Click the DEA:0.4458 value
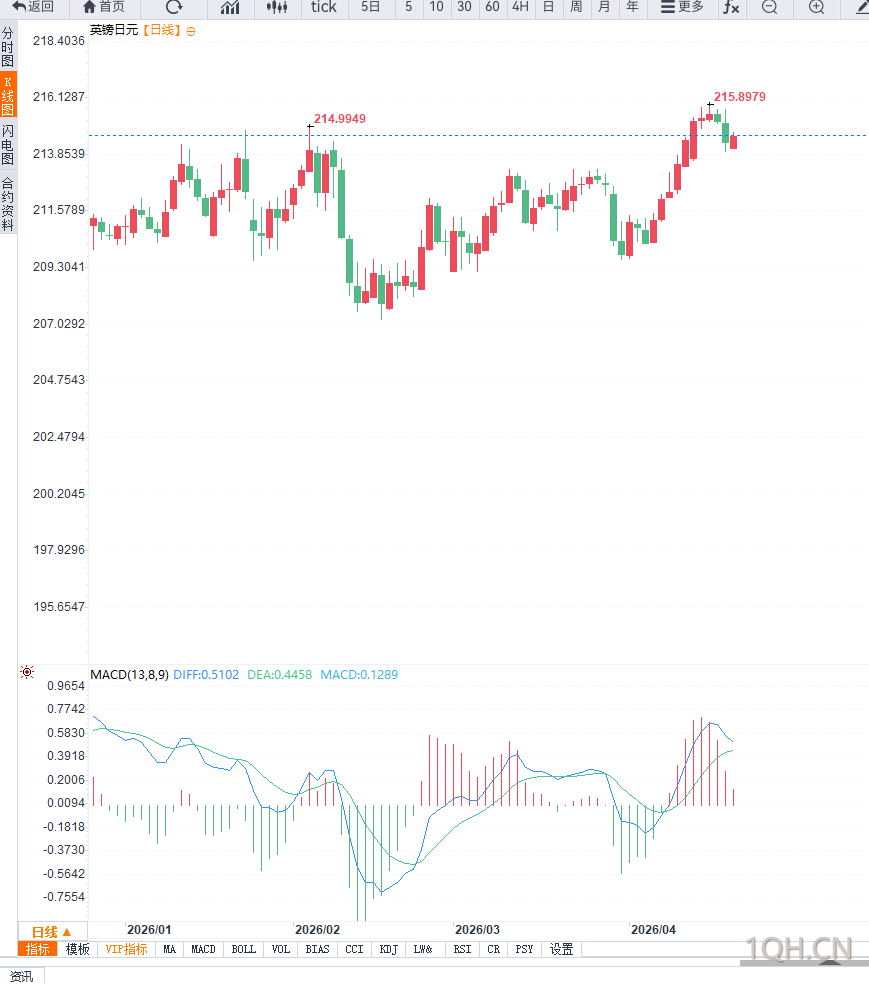 click(280, 675)
